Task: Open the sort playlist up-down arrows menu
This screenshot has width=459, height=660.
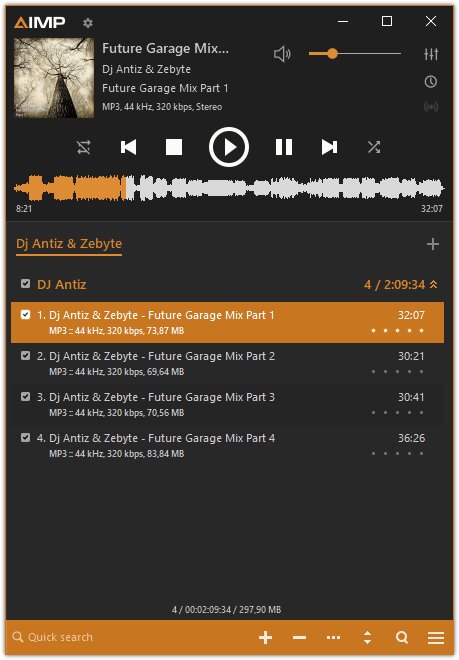Action: (x=367, y=637)
